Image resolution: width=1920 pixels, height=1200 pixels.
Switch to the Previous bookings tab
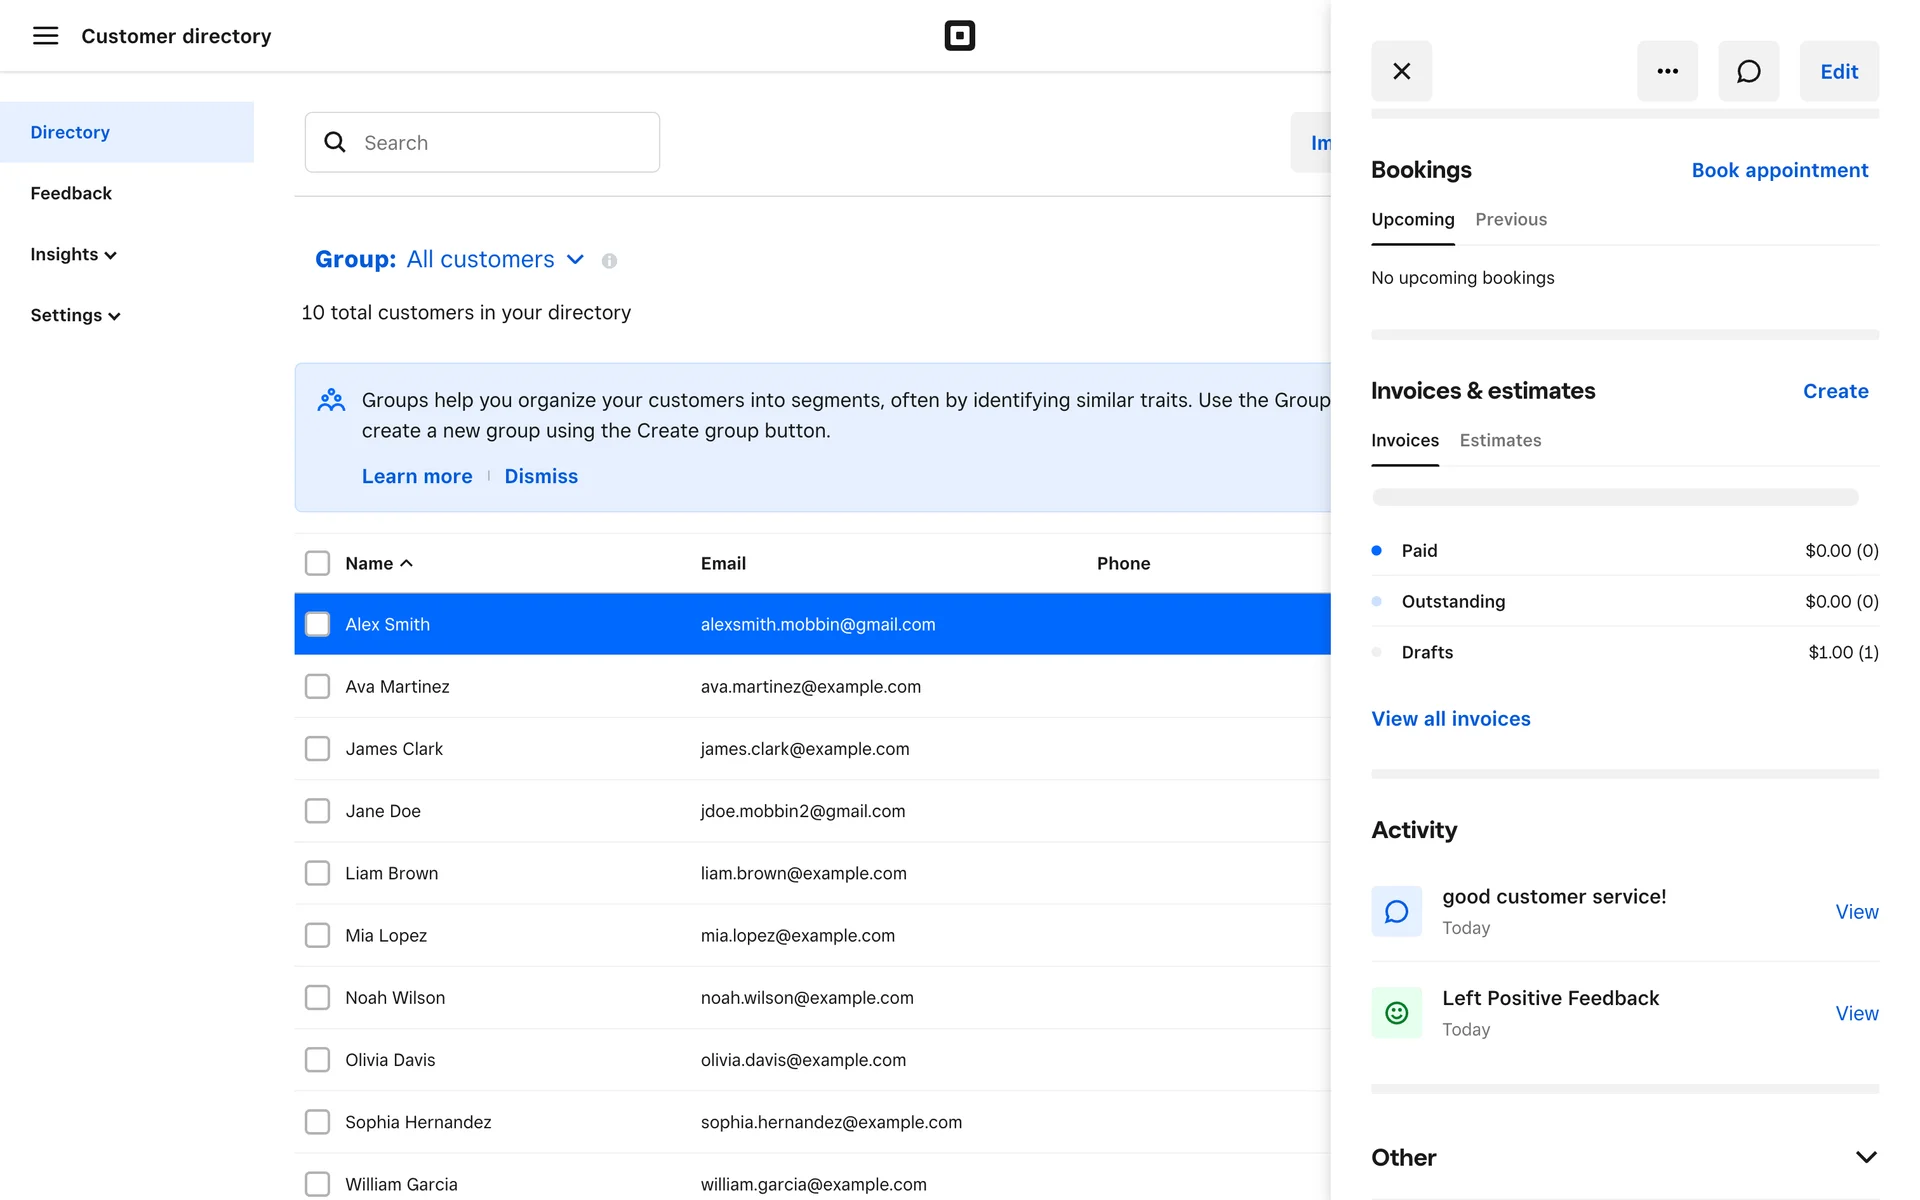point(1510,219)
